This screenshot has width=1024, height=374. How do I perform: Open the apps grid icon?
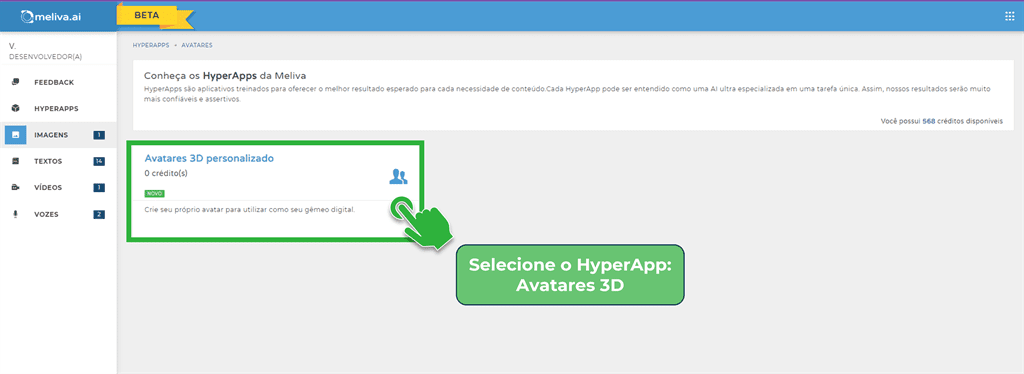tap(1010, 16)
